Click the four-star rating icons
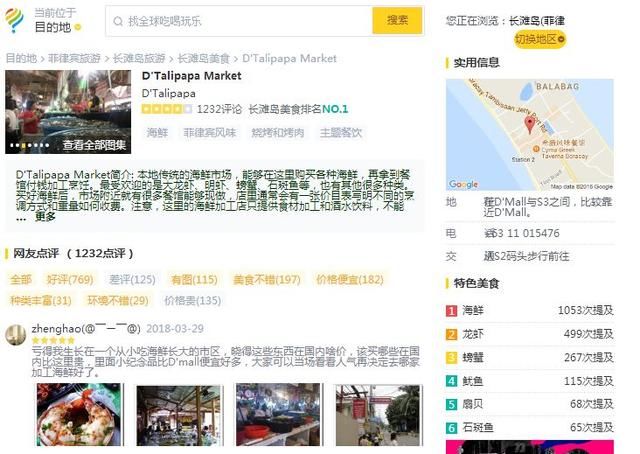640x454 pixels. [x=167, y=109]
